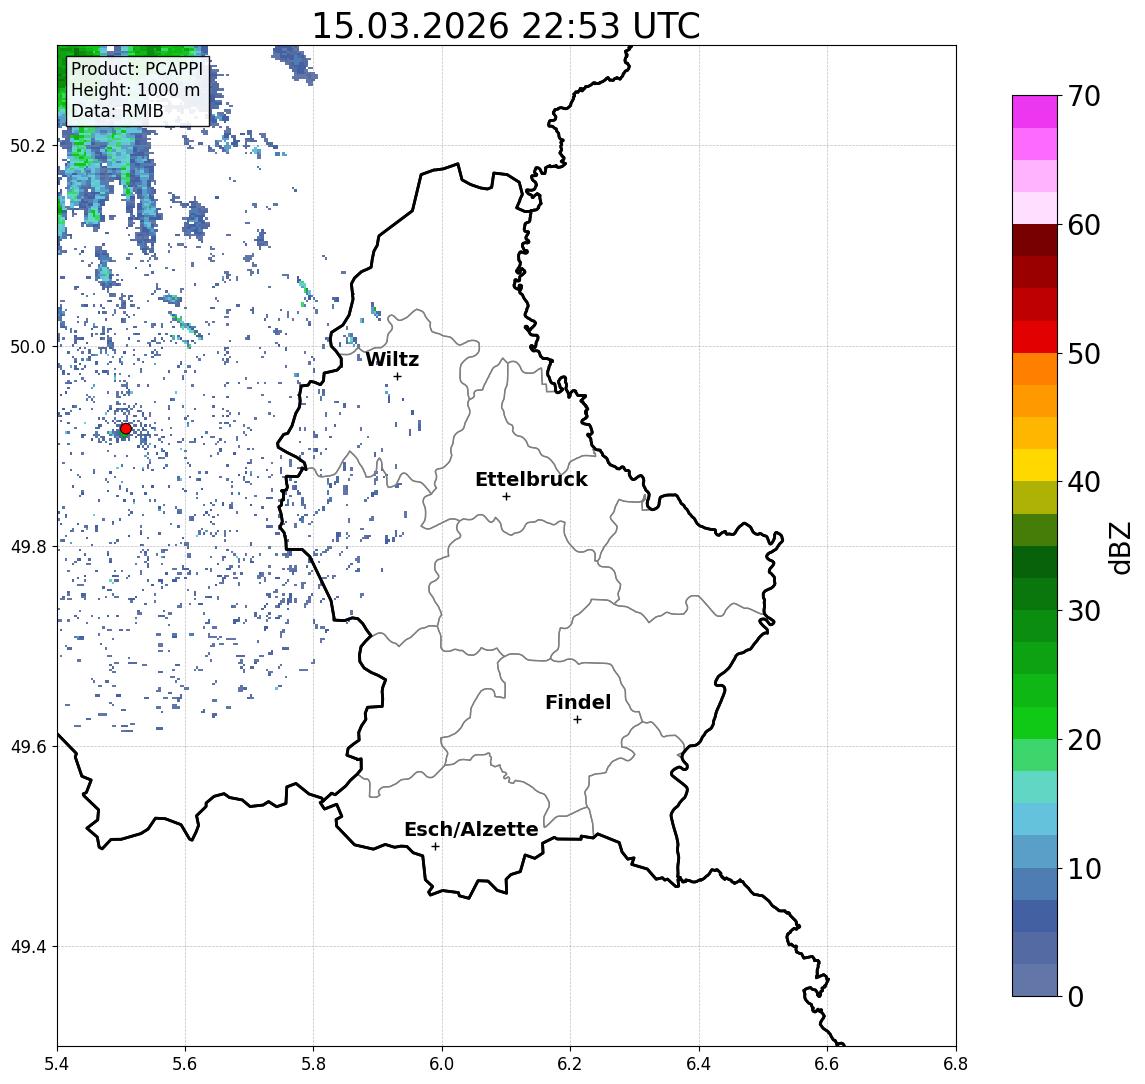
Task: Click the title 15.03.2026 22:53 UTC
Action: [506, 26]
